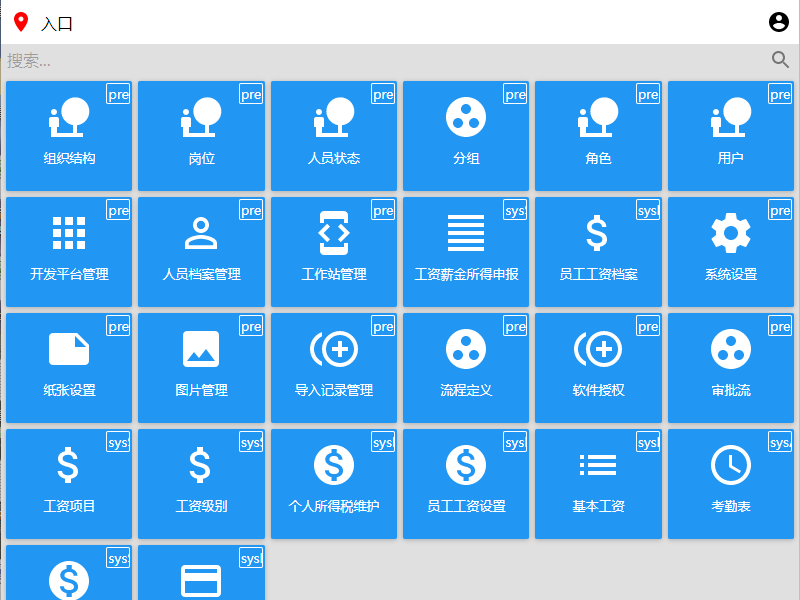Click the red location pin icon
Screen dimensions: 800x600
[x=21, y=23]
